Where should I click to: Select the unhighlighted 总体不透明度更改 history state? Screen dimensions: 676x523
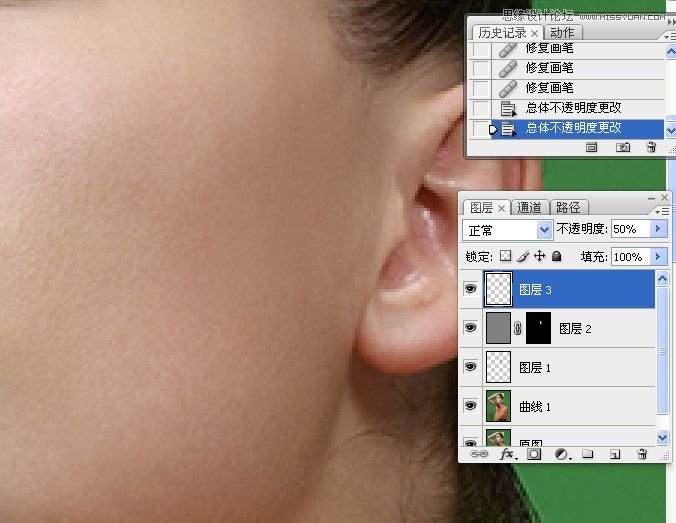click(x=578, y=108)
